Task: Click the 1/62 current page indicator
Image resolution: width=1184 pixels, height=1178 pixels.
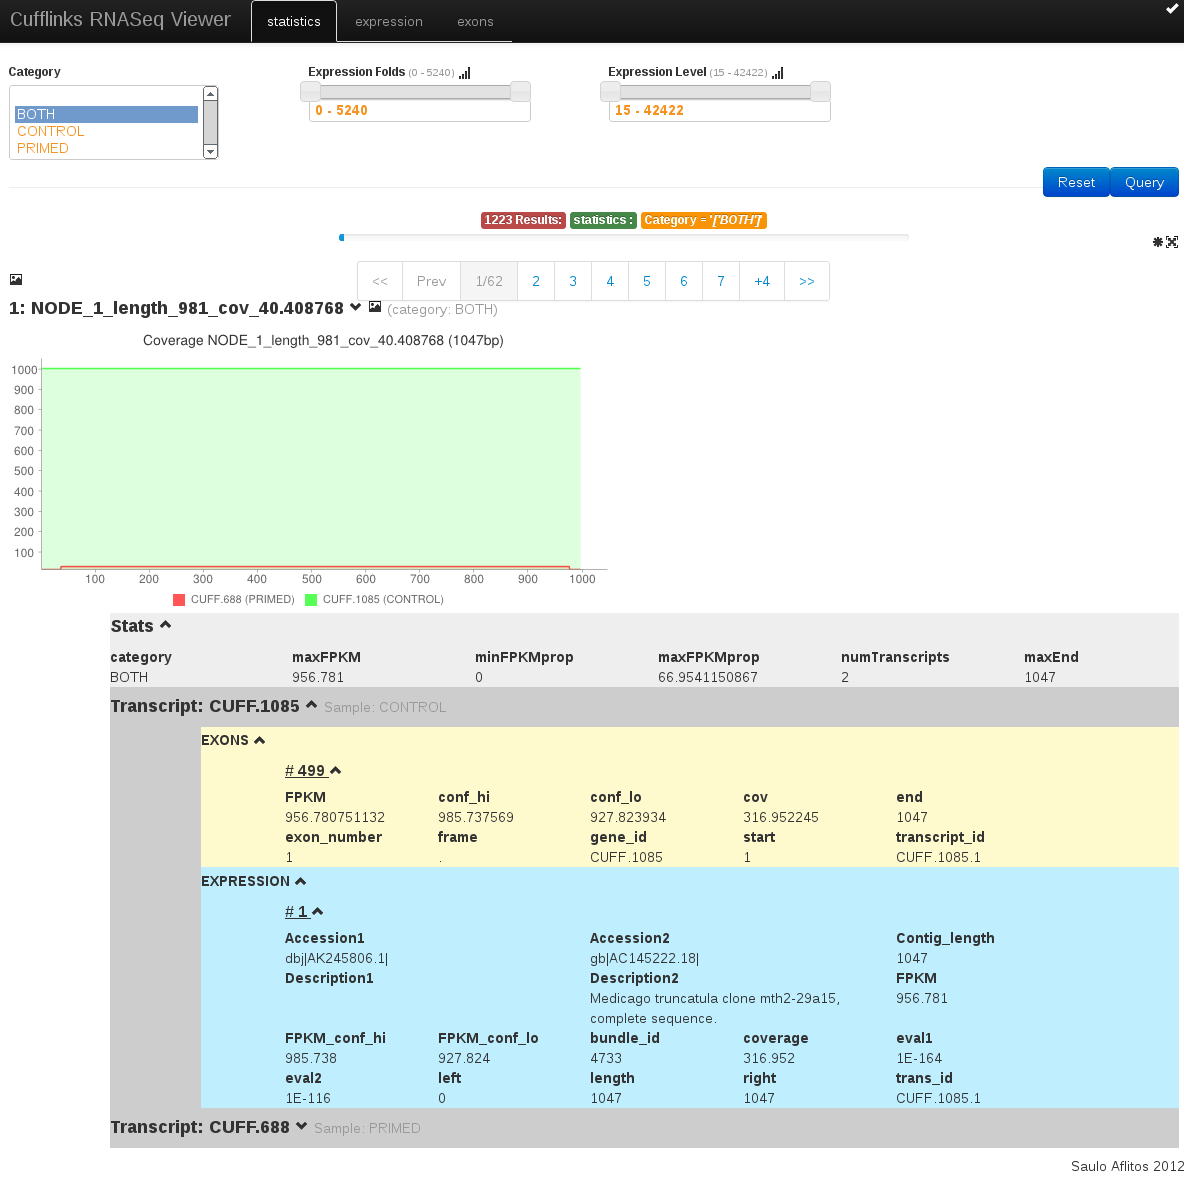Action: [x=489, y=281]
